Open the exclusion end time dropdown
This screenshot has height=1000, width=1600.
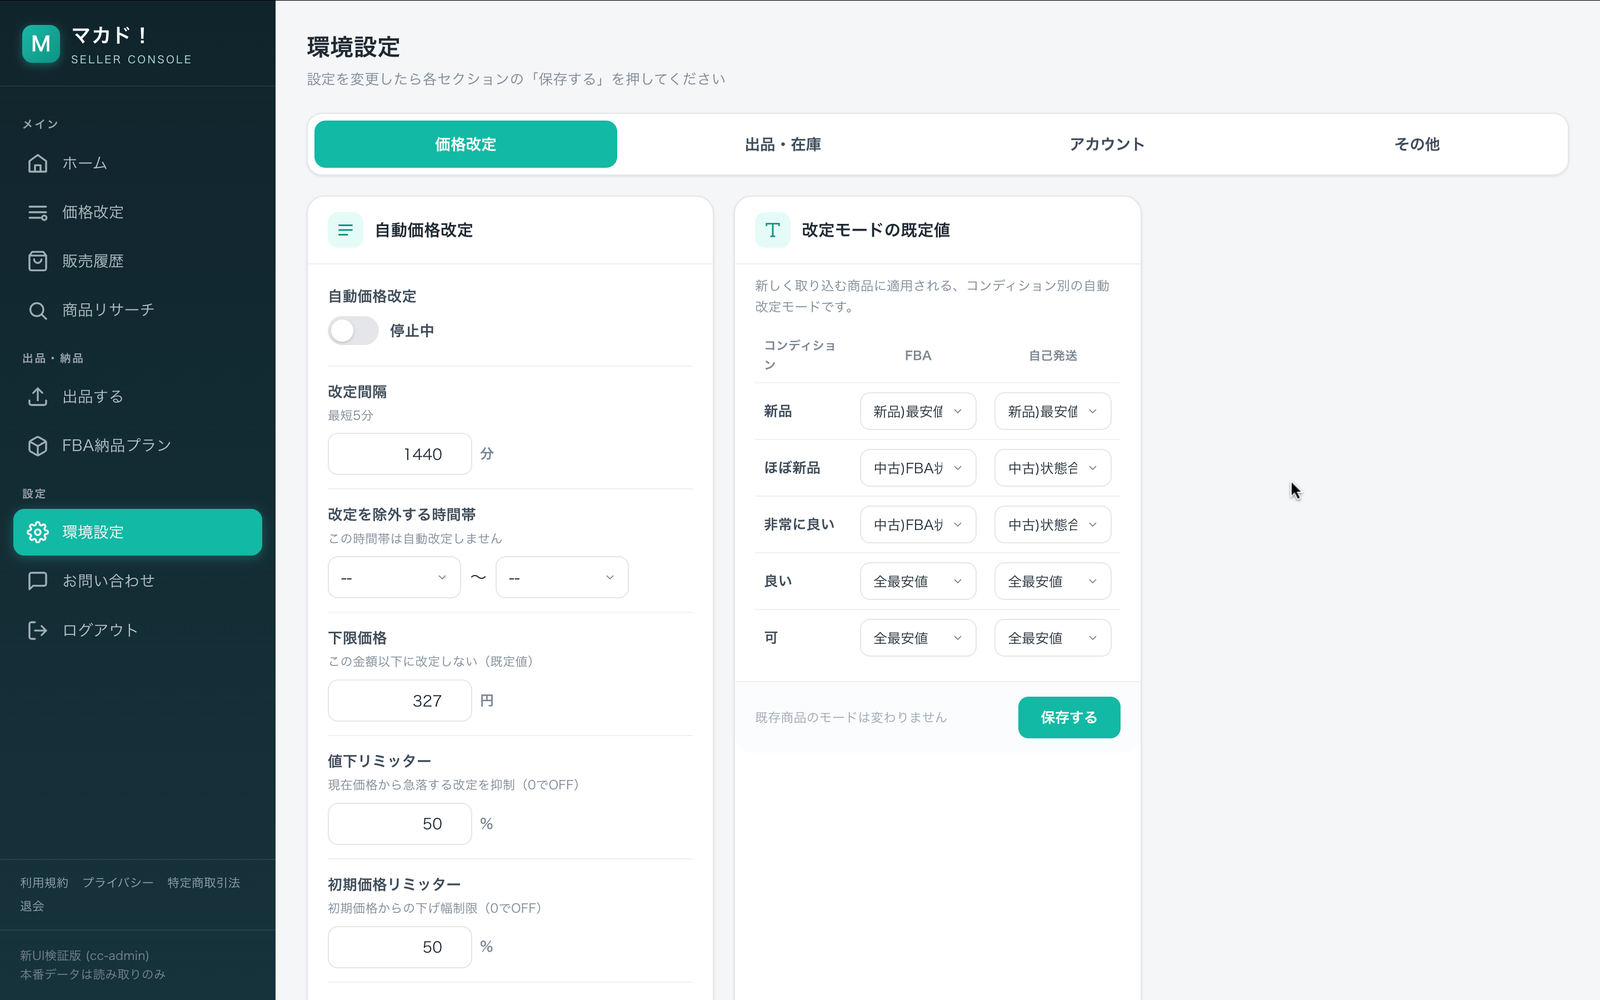click(562, 578)
